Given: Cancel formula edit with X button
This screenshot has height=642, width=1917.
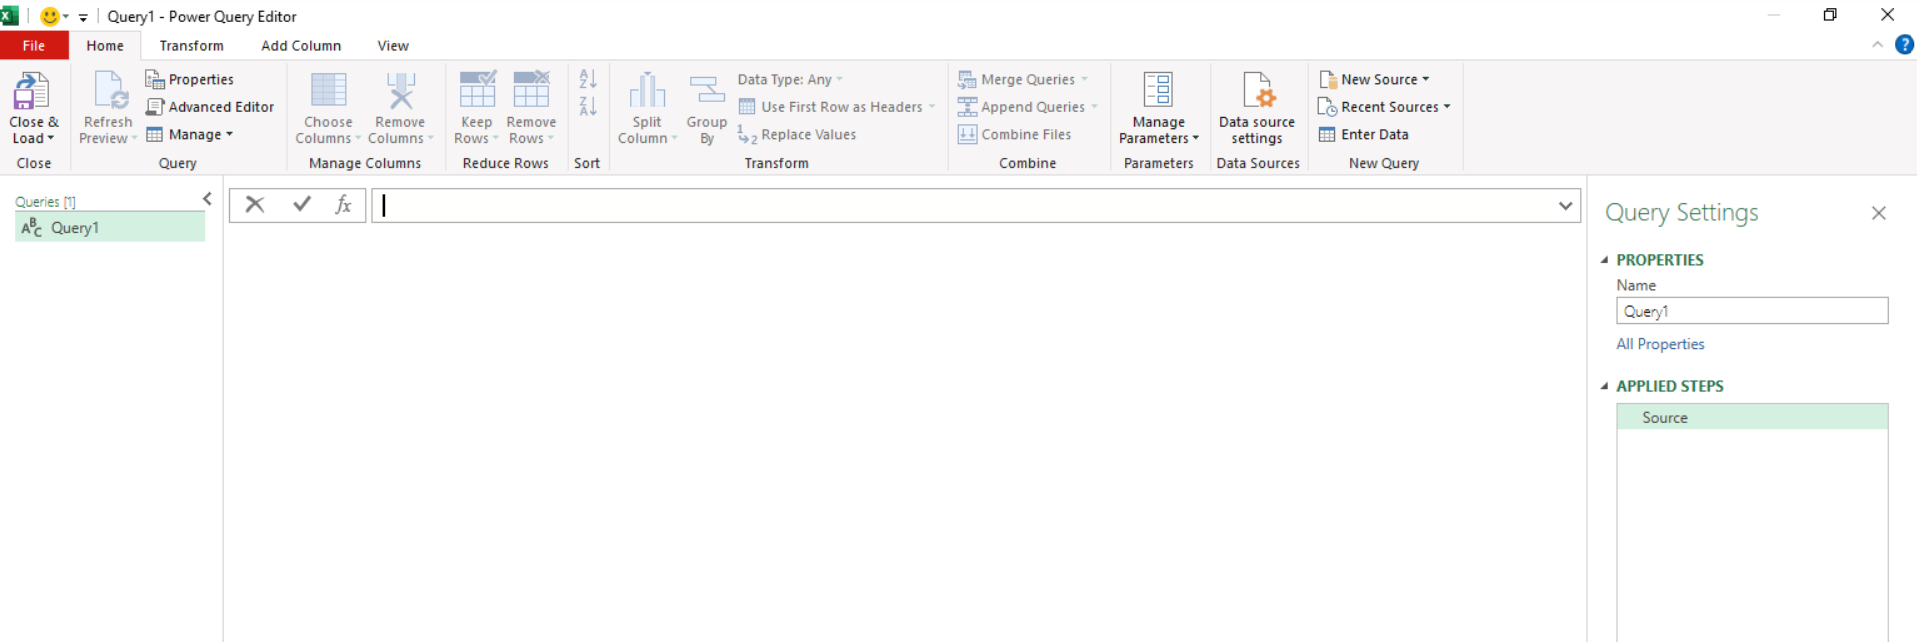Looking at the screenshot, I should click(x=255, y=205).
